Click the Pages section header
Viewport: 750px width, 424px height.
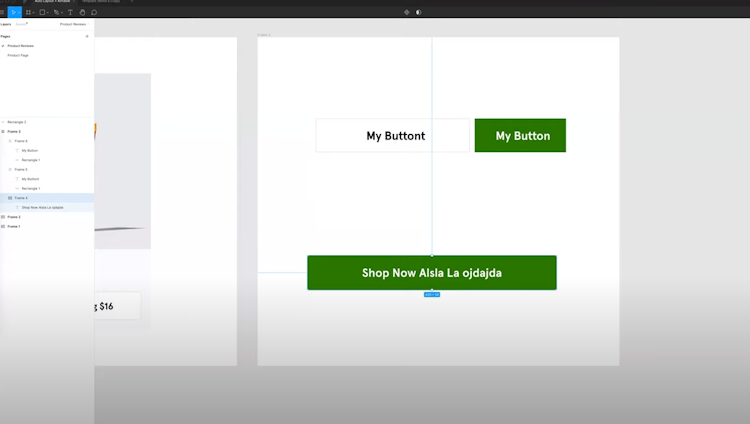pyautogui.click(x=5, y=36)
